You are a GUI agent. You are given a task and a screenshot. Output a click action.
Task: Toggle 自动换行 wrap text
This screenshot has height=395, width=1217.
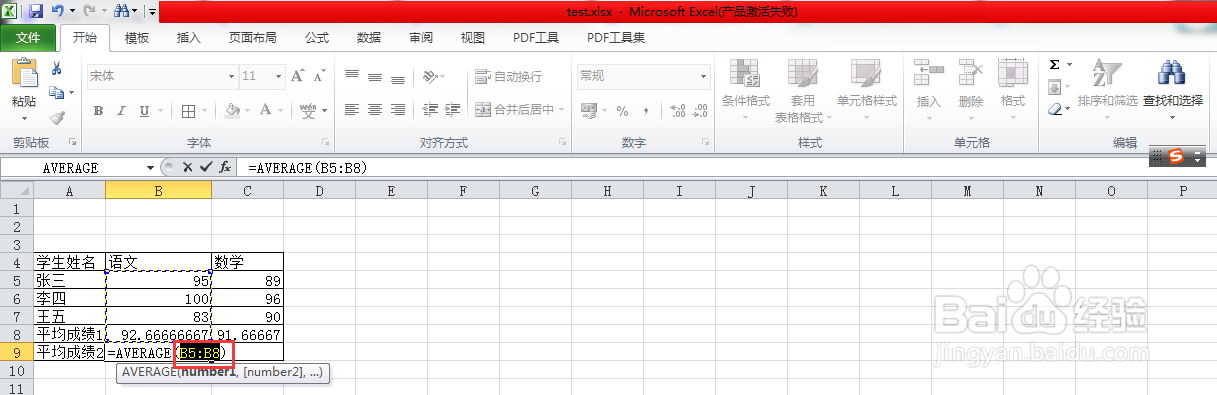point(509,76)
